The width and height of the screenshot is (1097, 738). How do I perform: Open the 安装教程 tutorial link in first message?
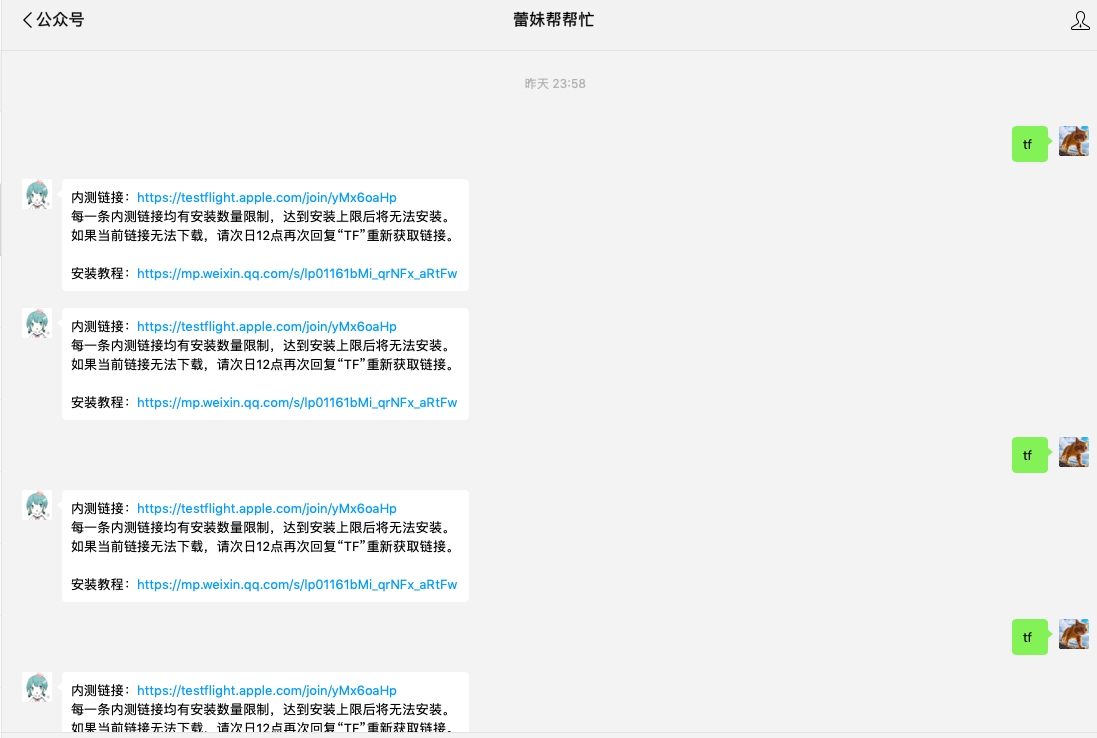tap(297, 273)
